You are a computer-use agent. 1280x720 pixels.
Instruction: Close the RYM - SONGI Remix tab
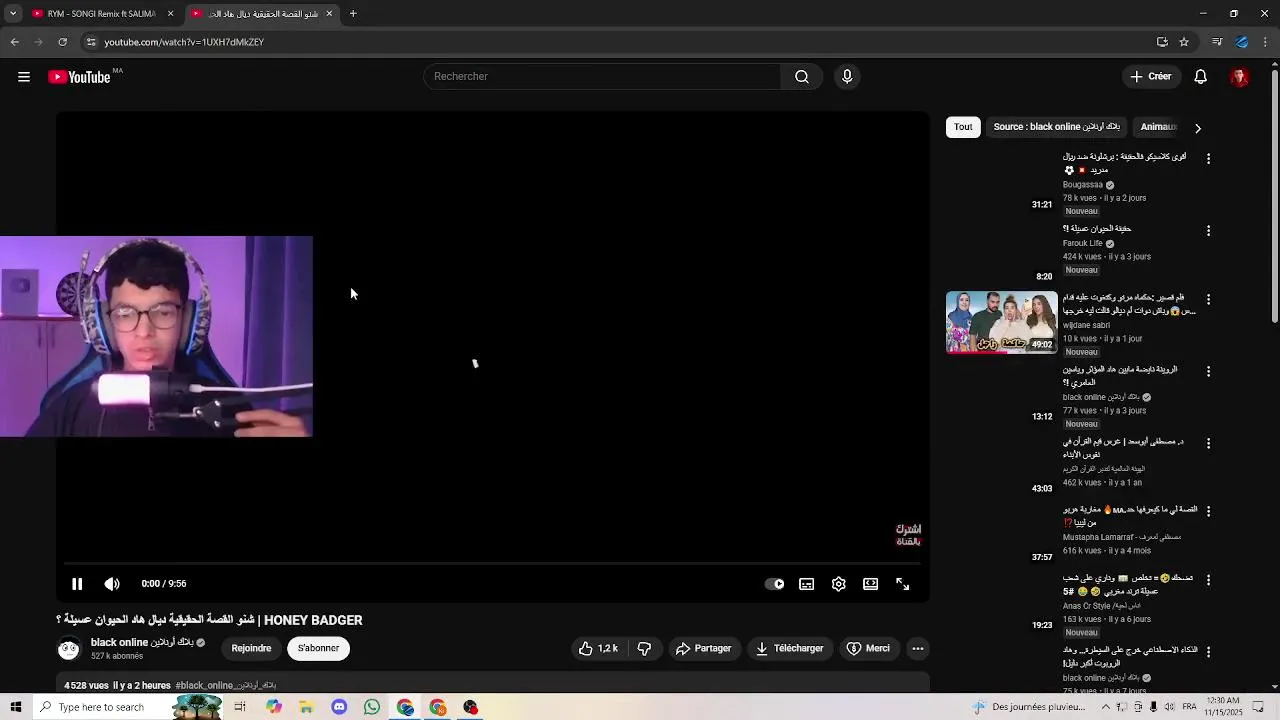click(170, 14)
